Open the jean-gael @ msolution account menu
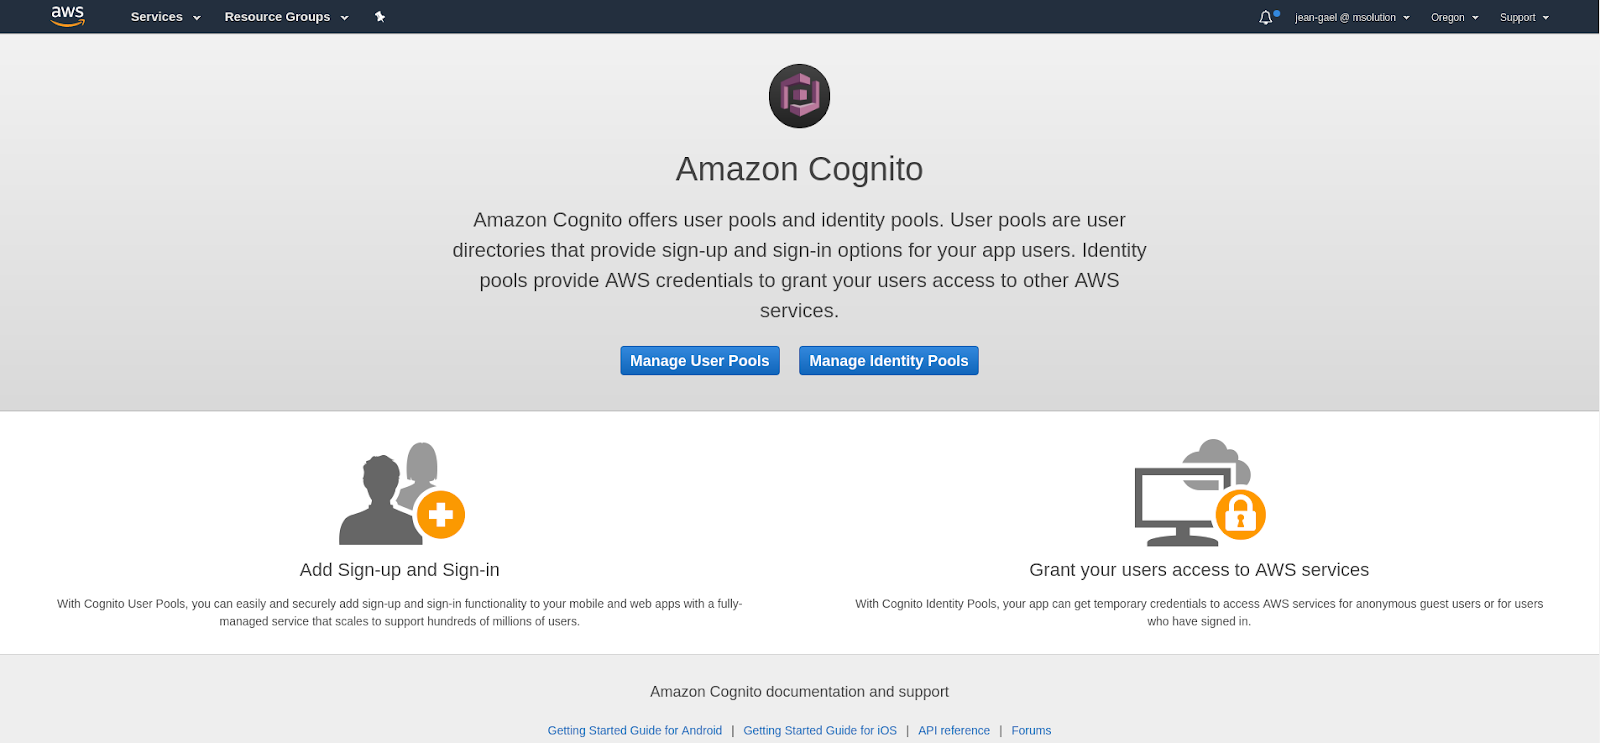Image resolution: width=1600 pixels, height=743 pixels. [x=1352, y=17]
